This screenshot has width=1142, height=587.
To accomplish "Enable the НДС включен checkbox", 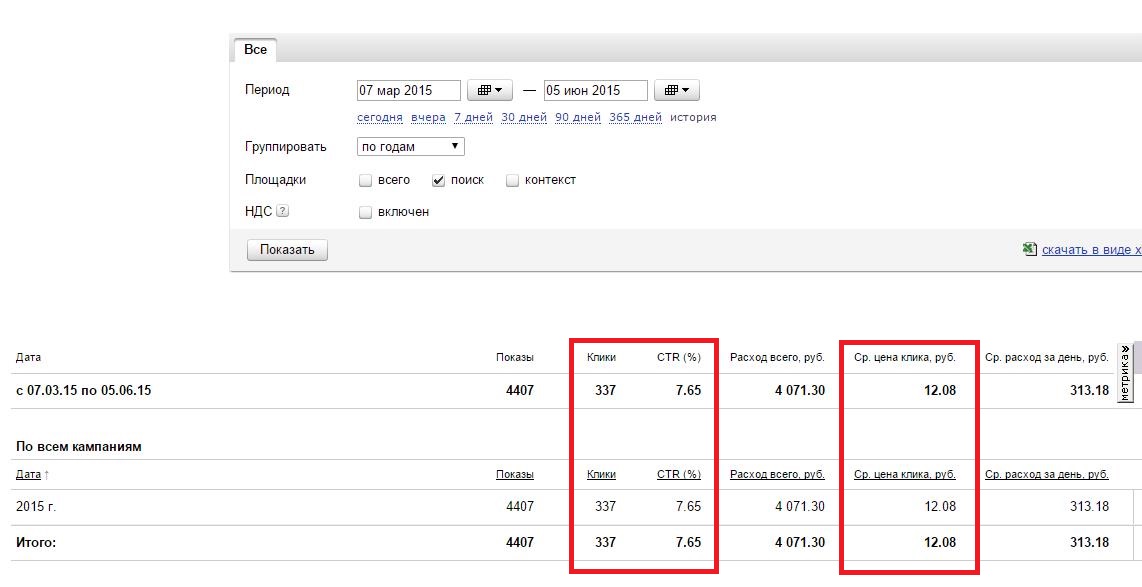I will click(366, 213).
